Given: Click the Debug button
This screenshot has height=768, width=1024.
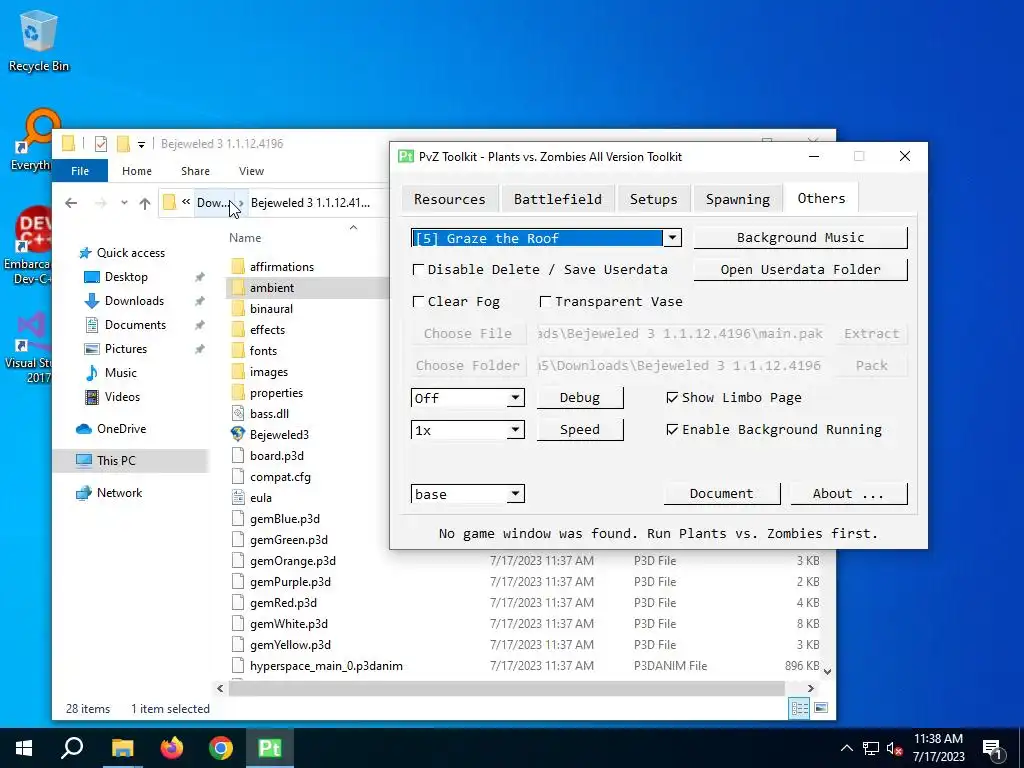Looking at the screenshot, I should pos(580,398).
